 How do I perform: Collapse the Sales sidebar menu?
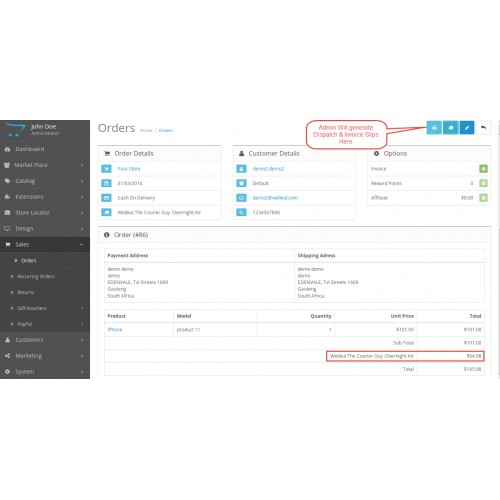(x=45, y=245)
